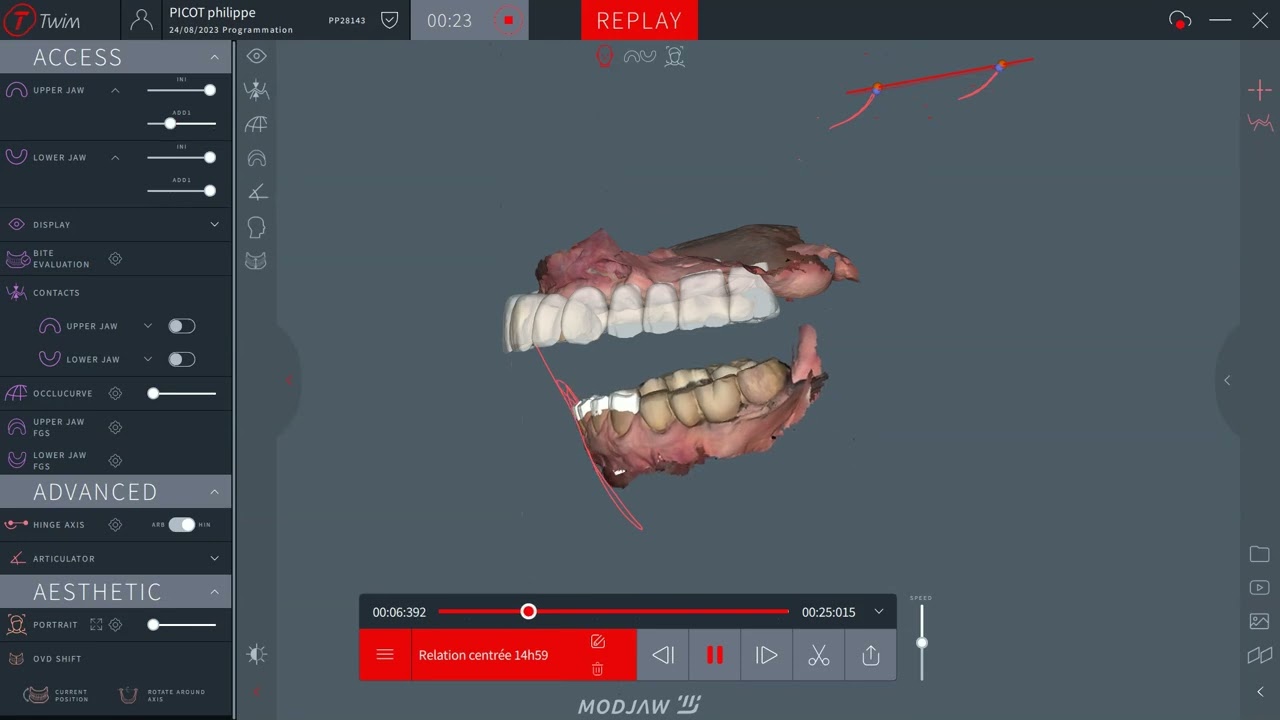Toggle Lower Jaw contacts switch
Image resolution: width=1280 pixels, height=720 pixels.
(181, 359)
